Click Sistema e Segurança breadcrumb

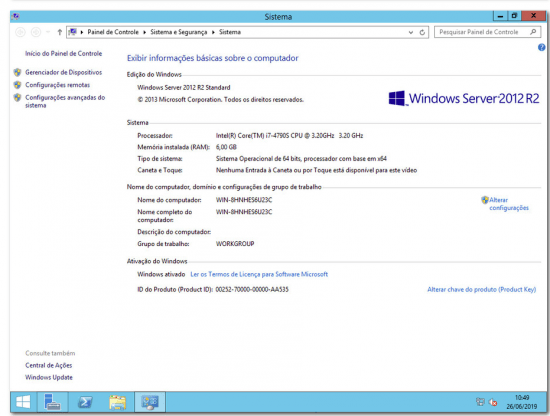[179, 32]
